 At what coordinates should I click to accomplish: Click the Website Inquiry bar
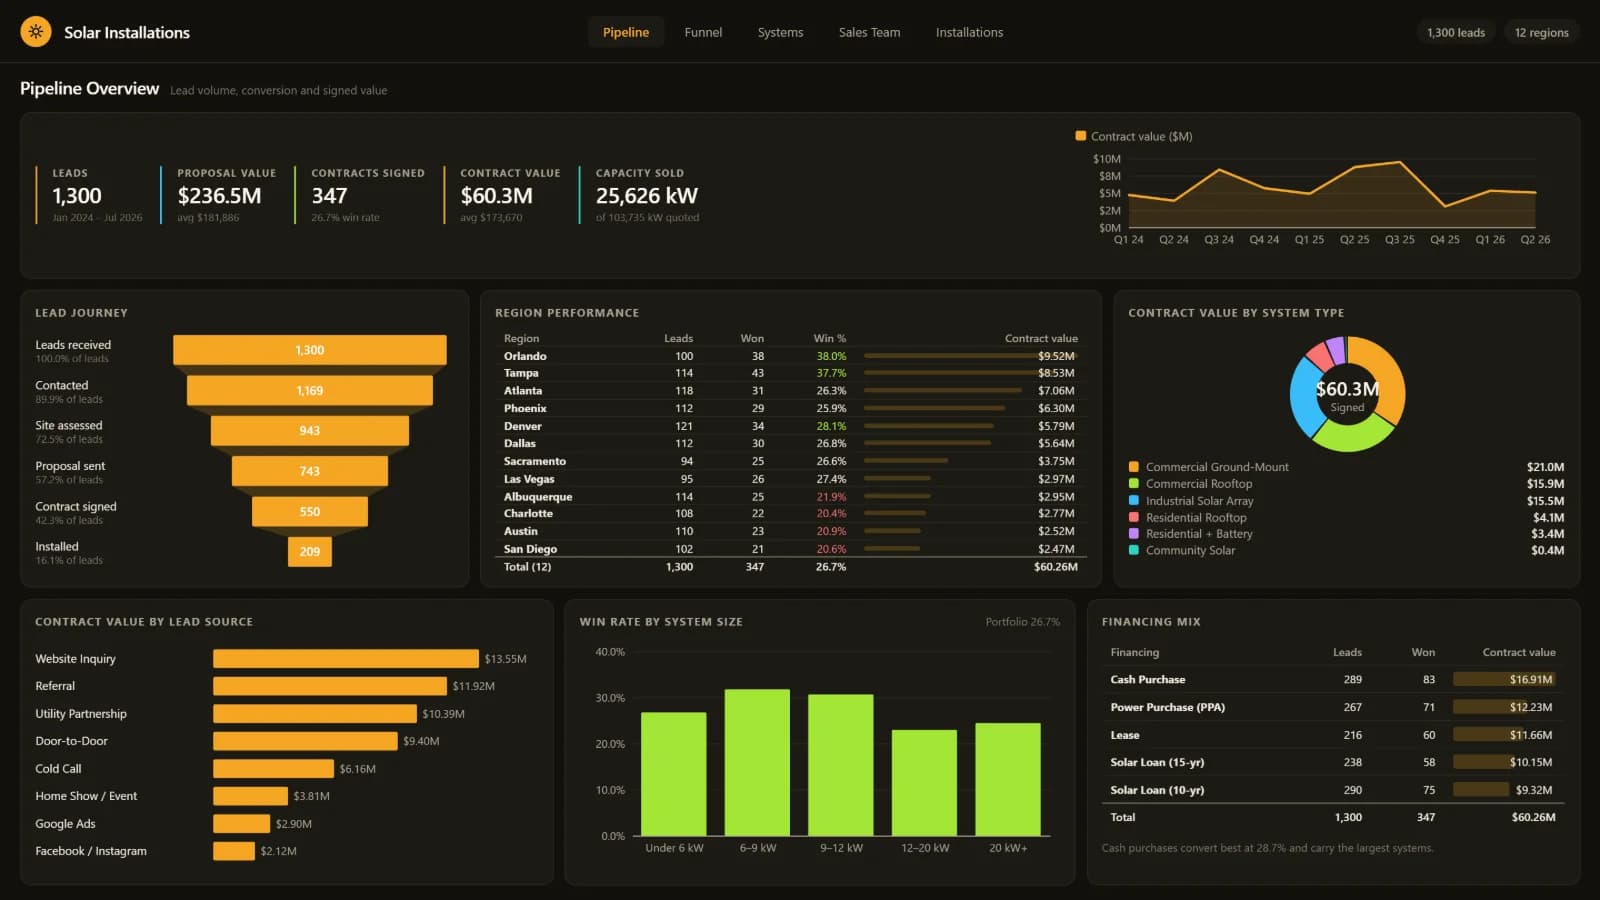pyautogui.click(x=346, y=659)
